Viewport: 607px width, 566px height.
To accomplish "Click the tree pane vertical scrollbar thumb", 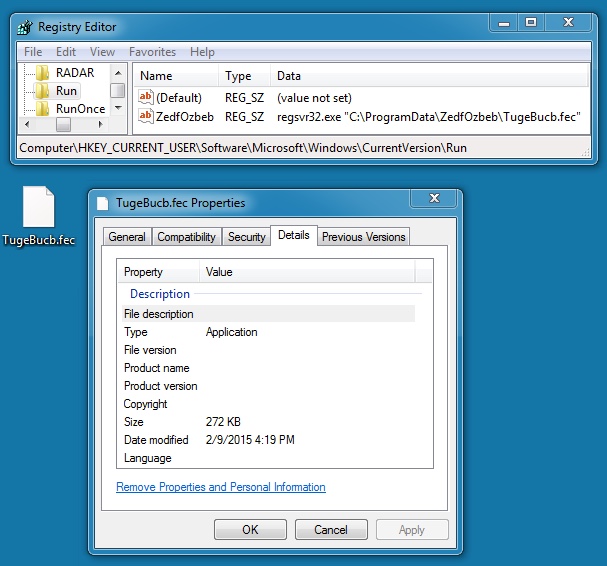I will pos(117,91).
